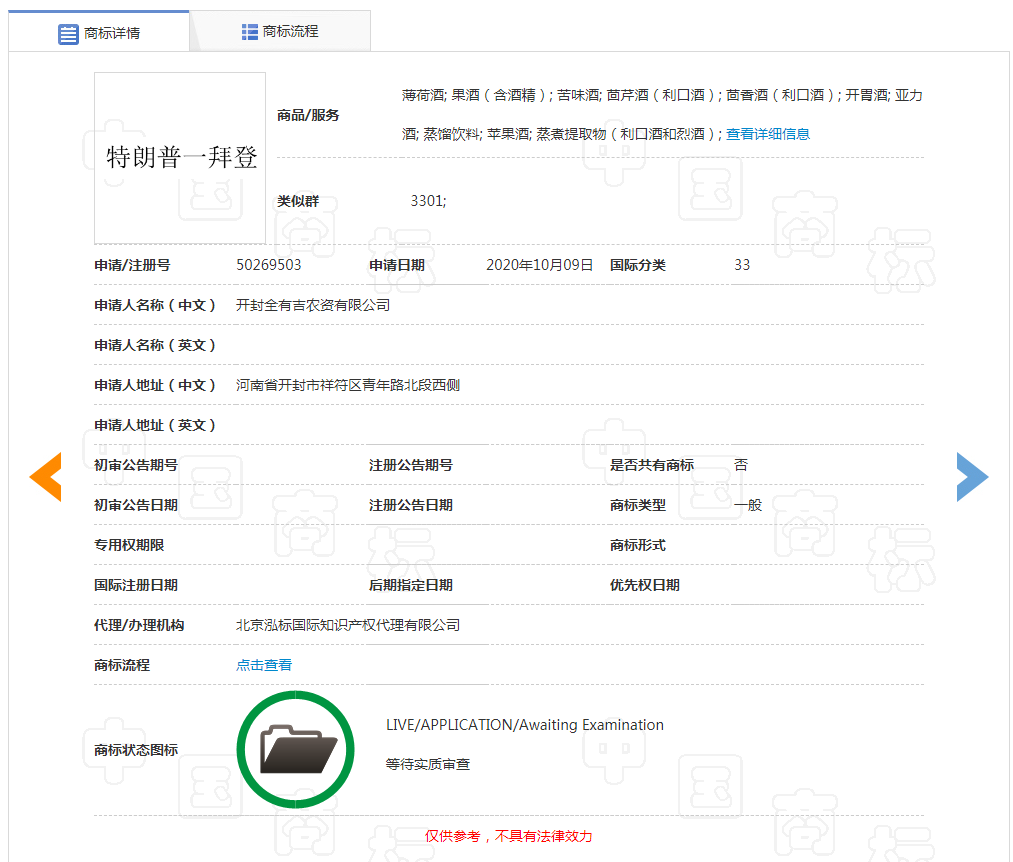Click the 申请人名称（中文） label
The height and width of the screenshot is (862, 1013).
tap(155, 305)
